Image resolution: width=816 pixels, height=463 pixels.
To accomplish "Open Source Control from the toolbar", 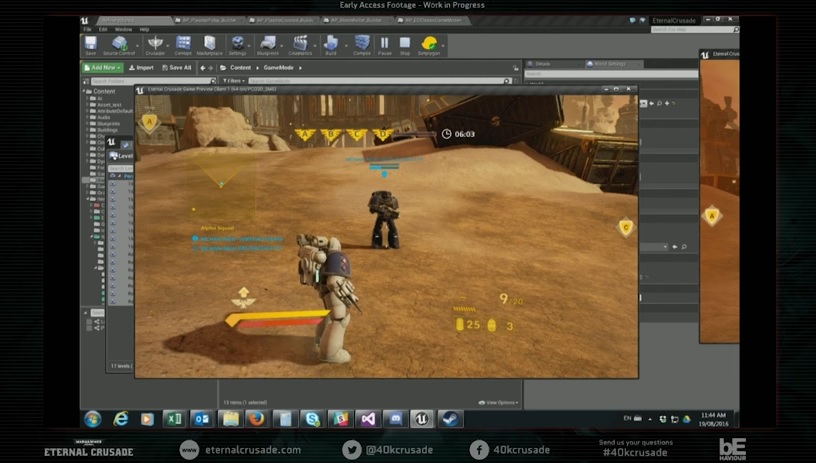I will [x=119, y=45].
